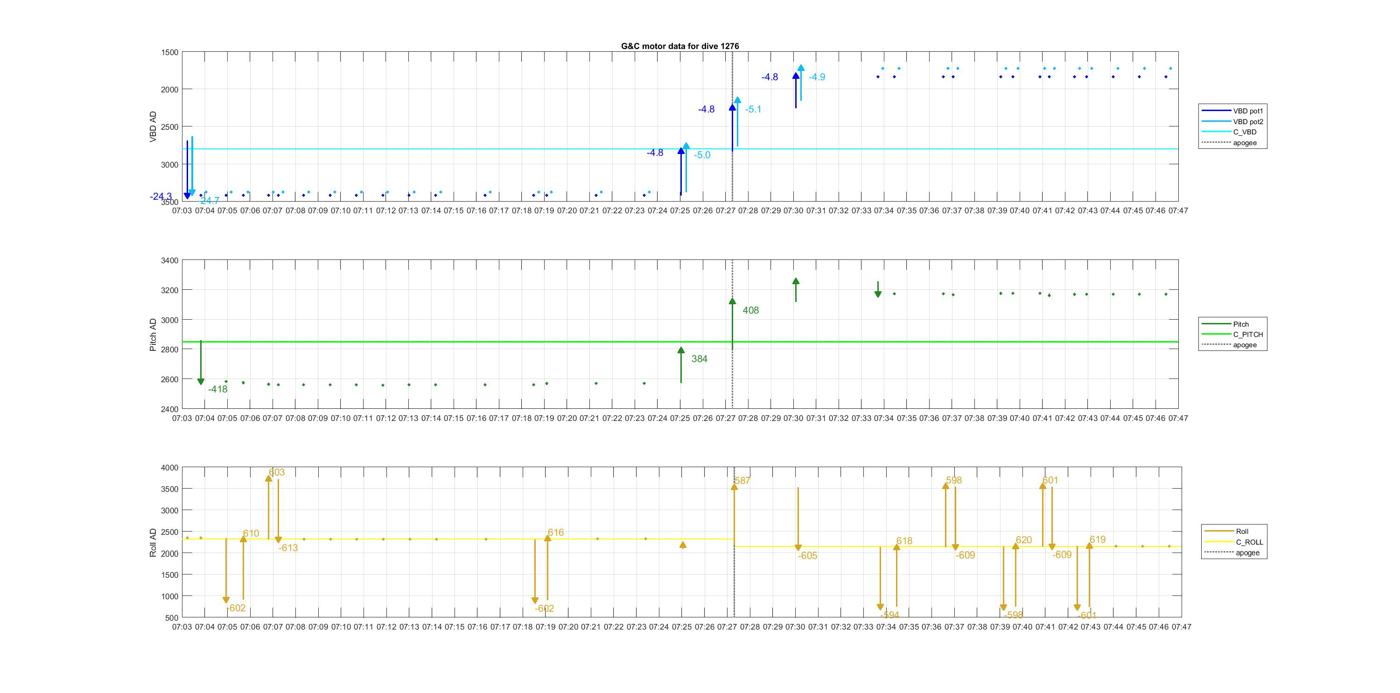Image resolution: width=1400 pixels, height=693 pixels.
Task: Click the '616' roll value label
Action: point(556,533)
